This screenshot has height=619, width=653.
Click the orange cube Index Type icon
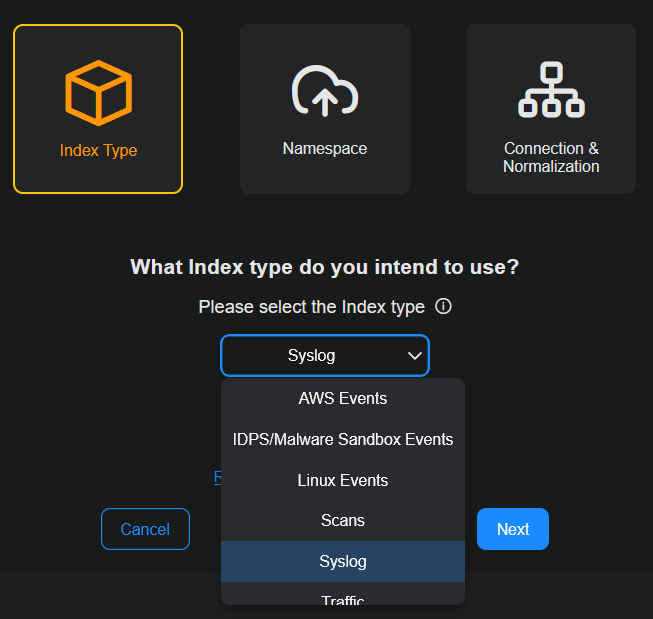[x=98, y=93]
